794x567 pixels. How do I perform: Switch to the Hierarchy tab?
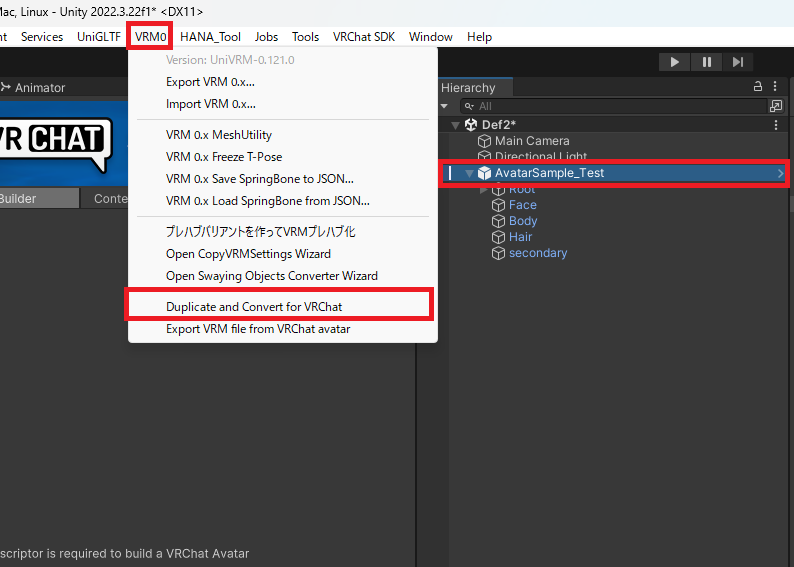coord(474,88)
